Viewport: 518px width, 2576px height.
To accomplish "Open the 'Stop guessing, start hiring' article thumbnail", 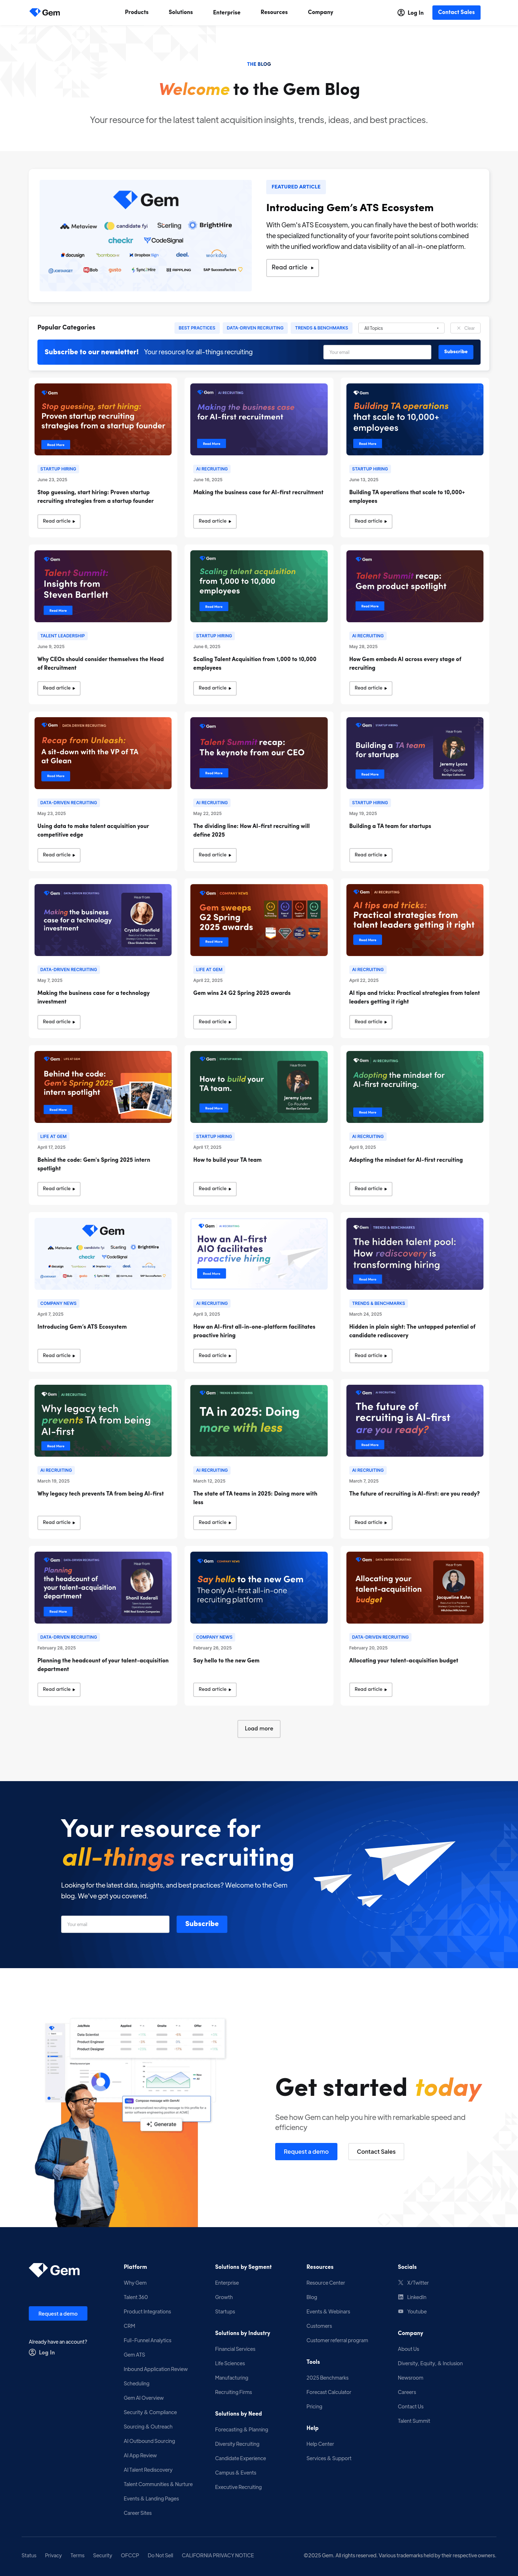I will pos(103,419).
